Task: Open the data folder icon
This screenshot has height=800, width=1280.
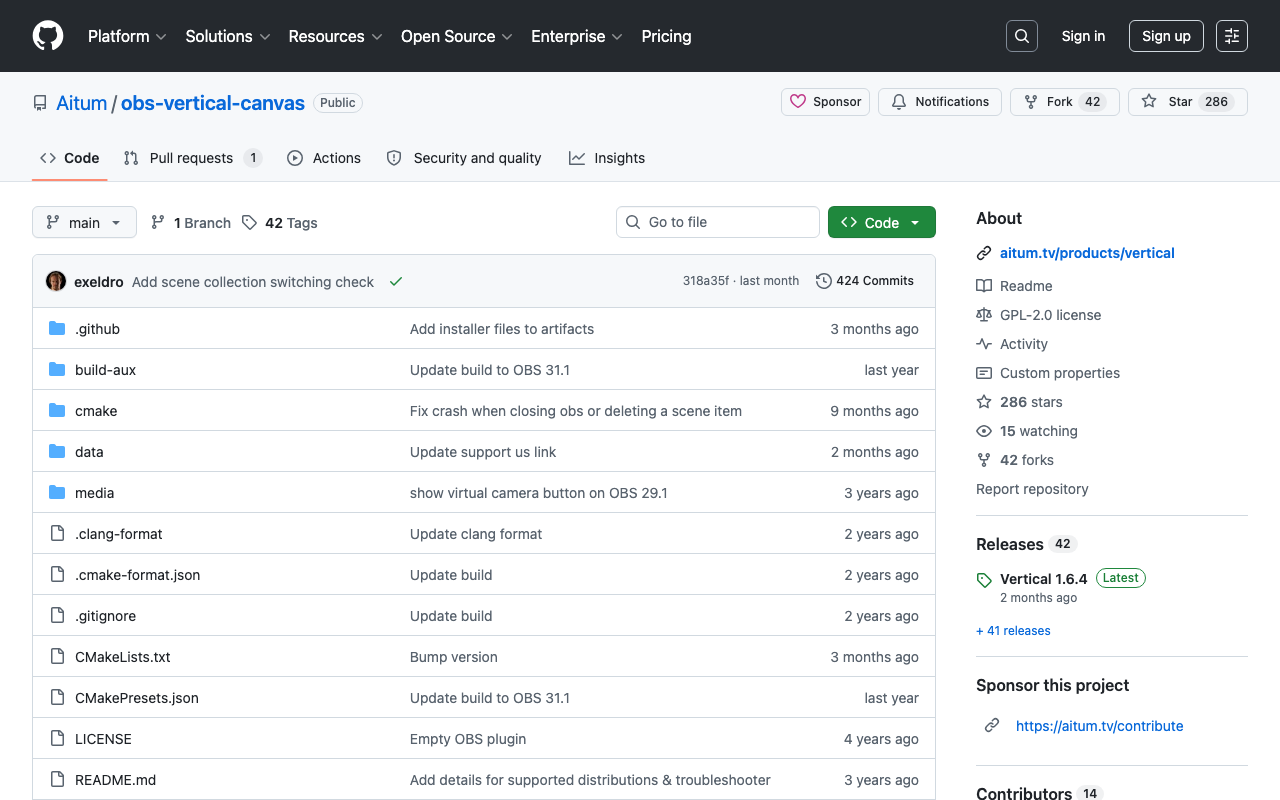Action: pyautogui.click(x=57, y=452)
